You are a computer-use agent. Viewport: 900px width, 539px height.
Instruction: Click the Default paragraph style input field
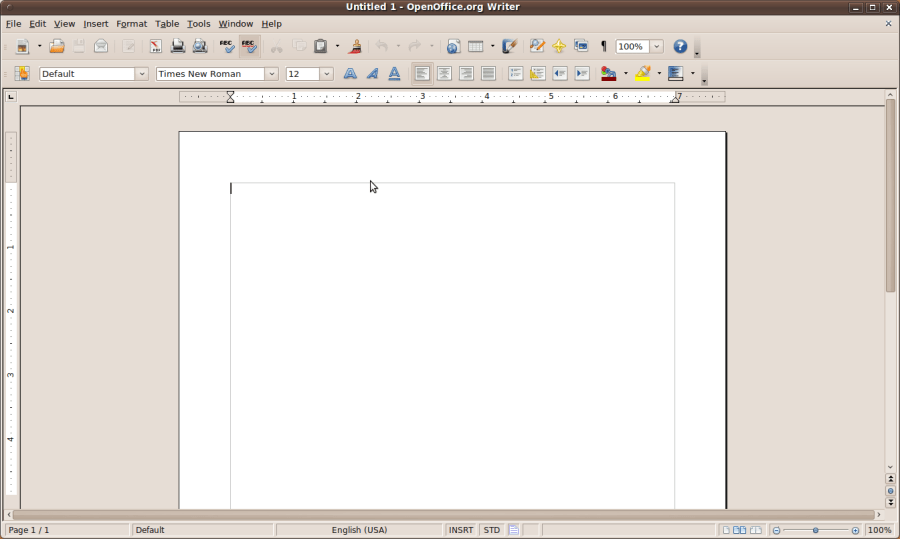pos(86,74)
